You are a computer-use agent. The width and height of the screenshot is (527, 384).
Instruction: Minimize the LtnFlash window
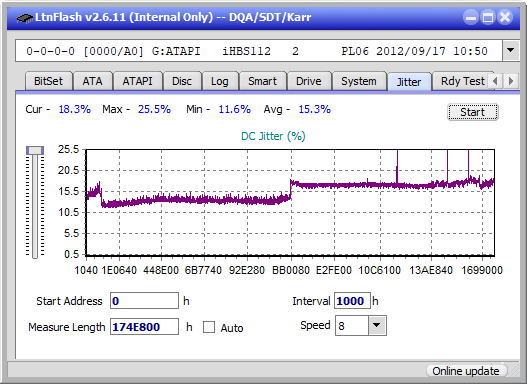(471, 17)
